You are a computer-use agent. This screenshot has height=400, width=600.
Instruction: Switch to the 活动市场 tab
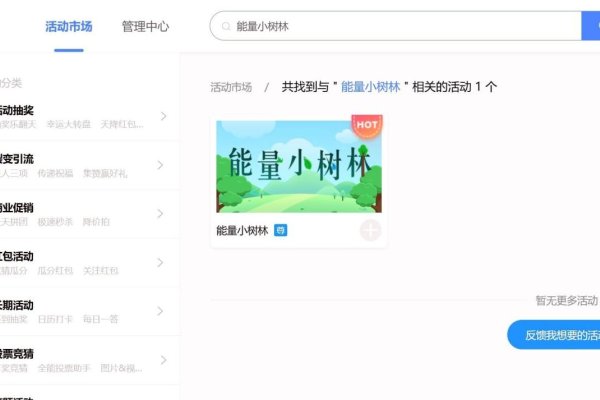click(x=69, y=26)
